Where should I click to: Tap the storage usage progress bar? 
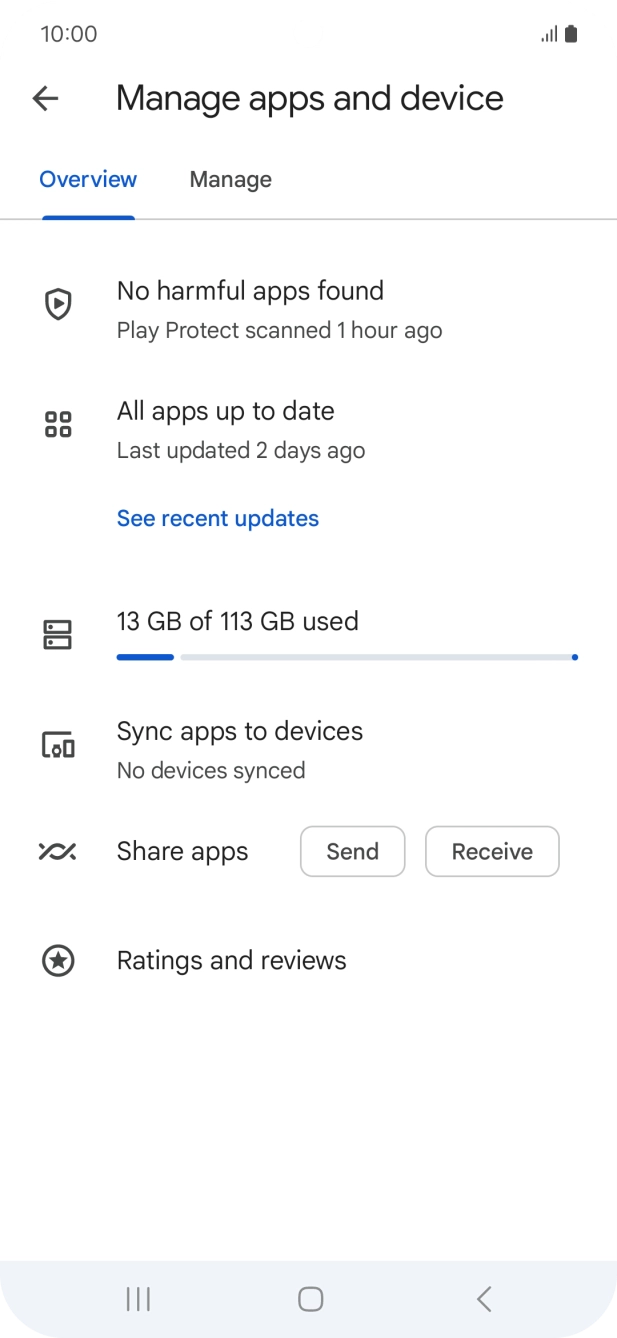[x=347, y=657]
